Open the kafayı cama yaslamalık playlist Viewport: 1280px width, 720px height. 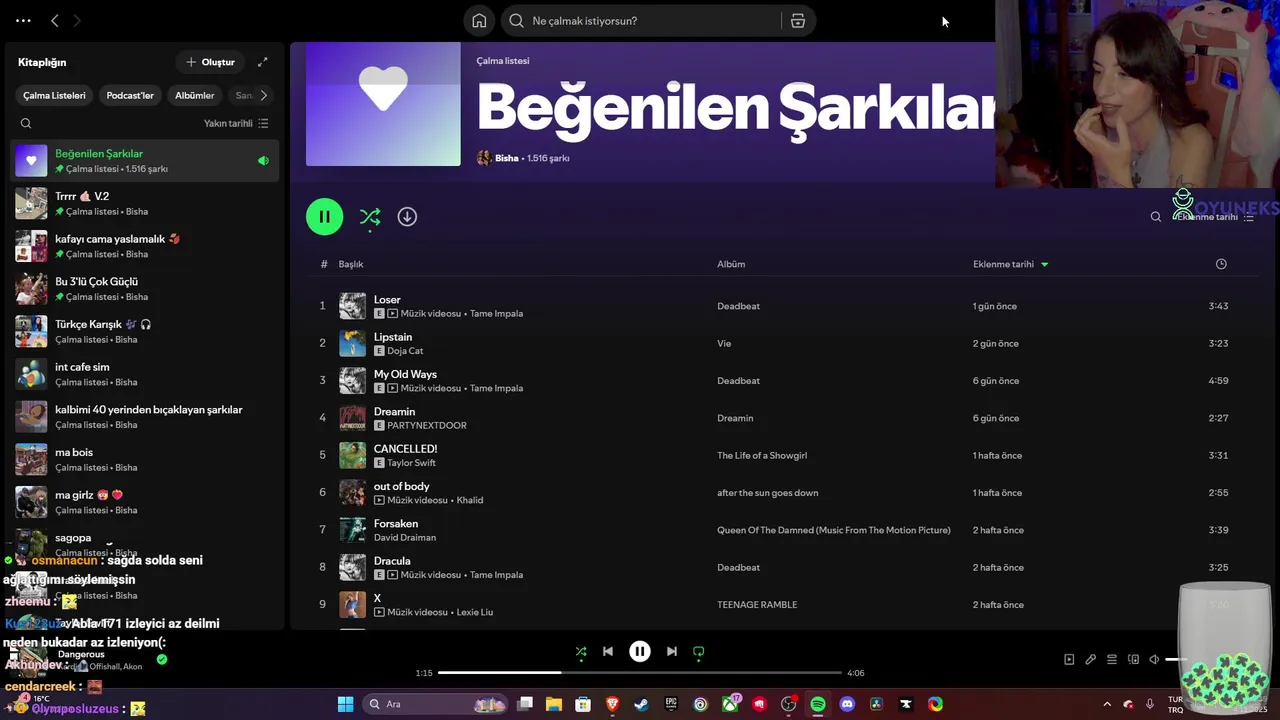145,246
